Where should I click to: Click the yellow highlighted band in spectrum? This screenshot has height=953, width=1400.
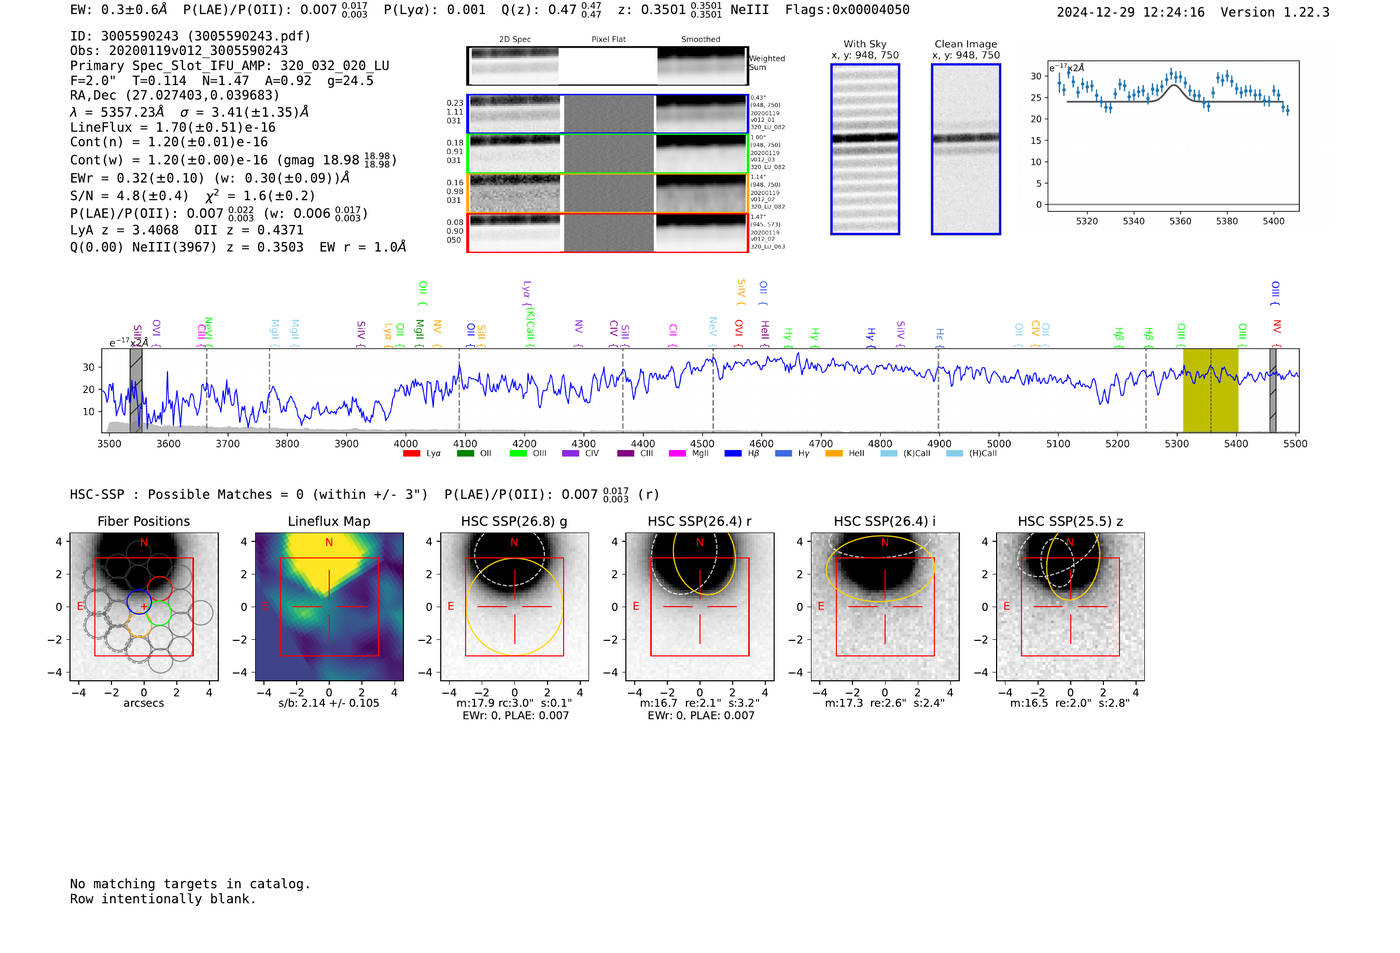[x=1210, y=390]
